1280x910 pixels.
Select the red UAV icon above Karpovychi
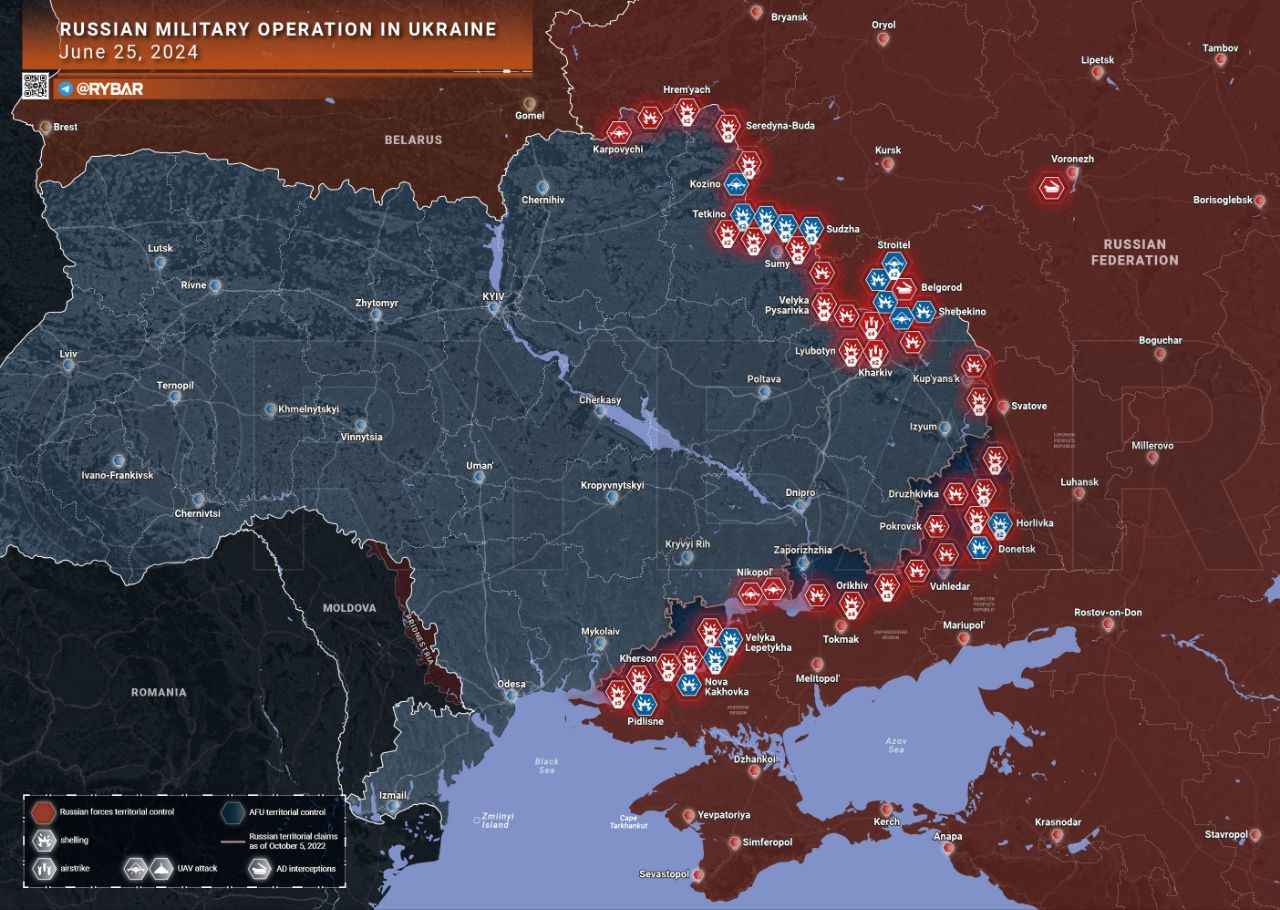(x=618, y=132)
